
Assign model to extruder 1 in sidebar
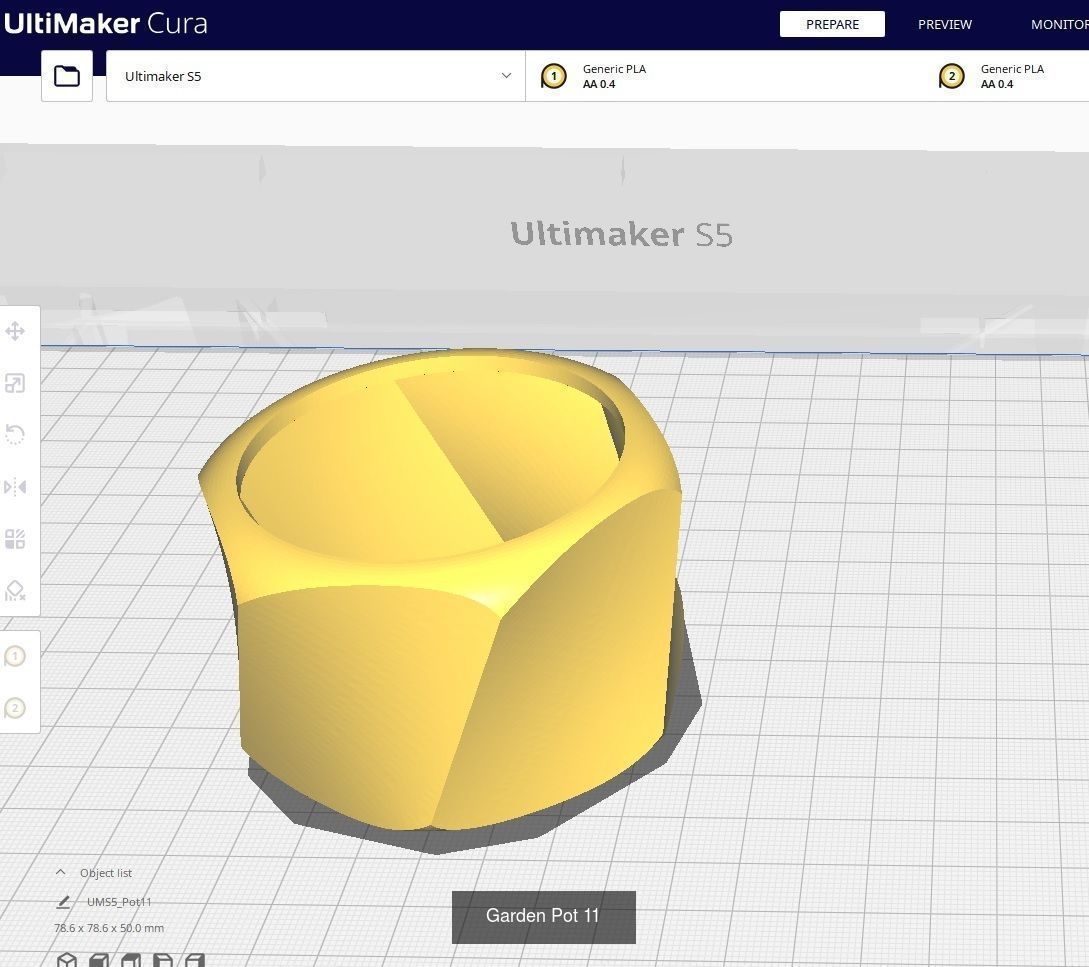coord(15,656)
